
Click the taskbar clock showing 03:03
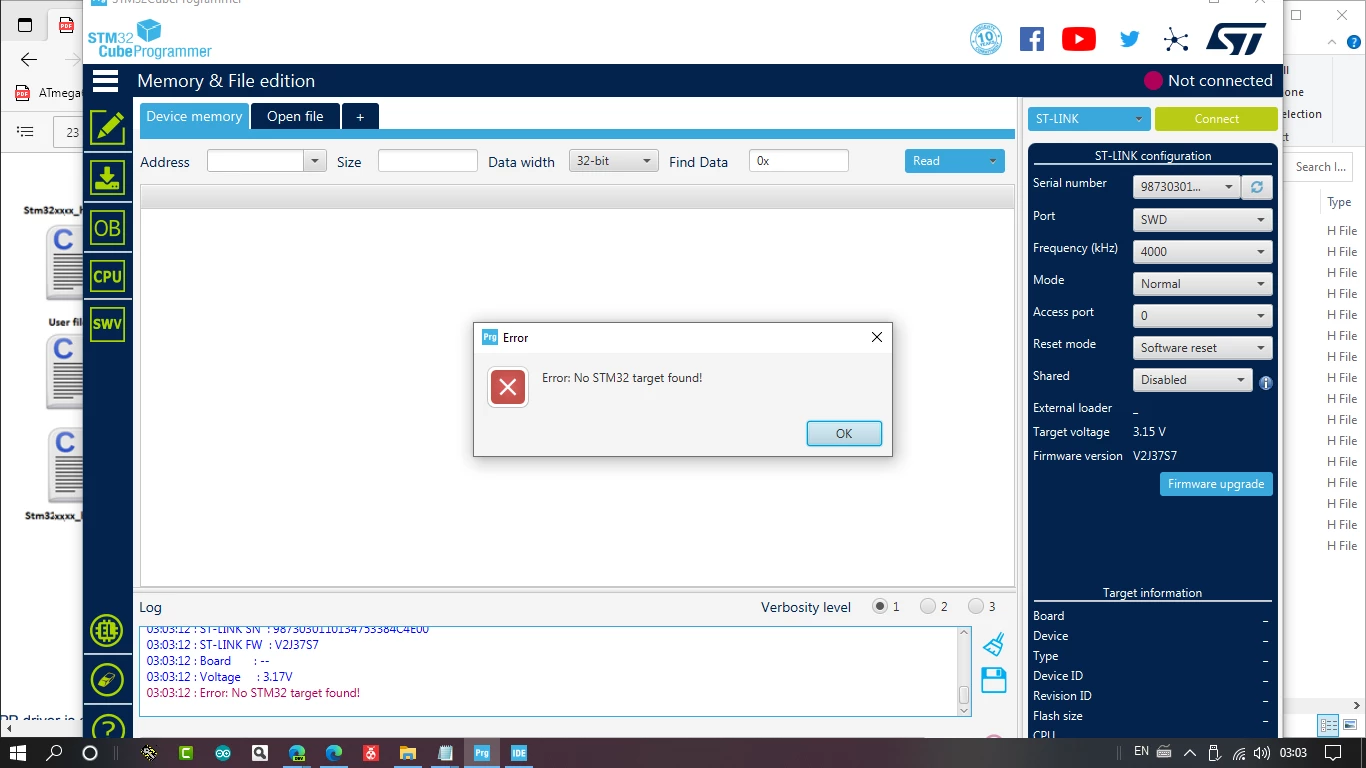tap(1293, 753)
